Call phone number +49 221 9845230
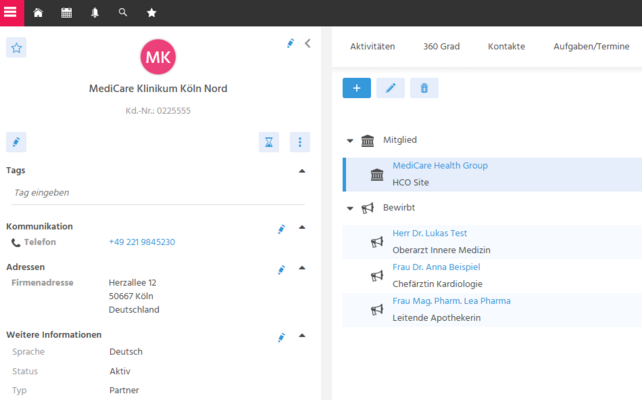 (x=142, y=242)
